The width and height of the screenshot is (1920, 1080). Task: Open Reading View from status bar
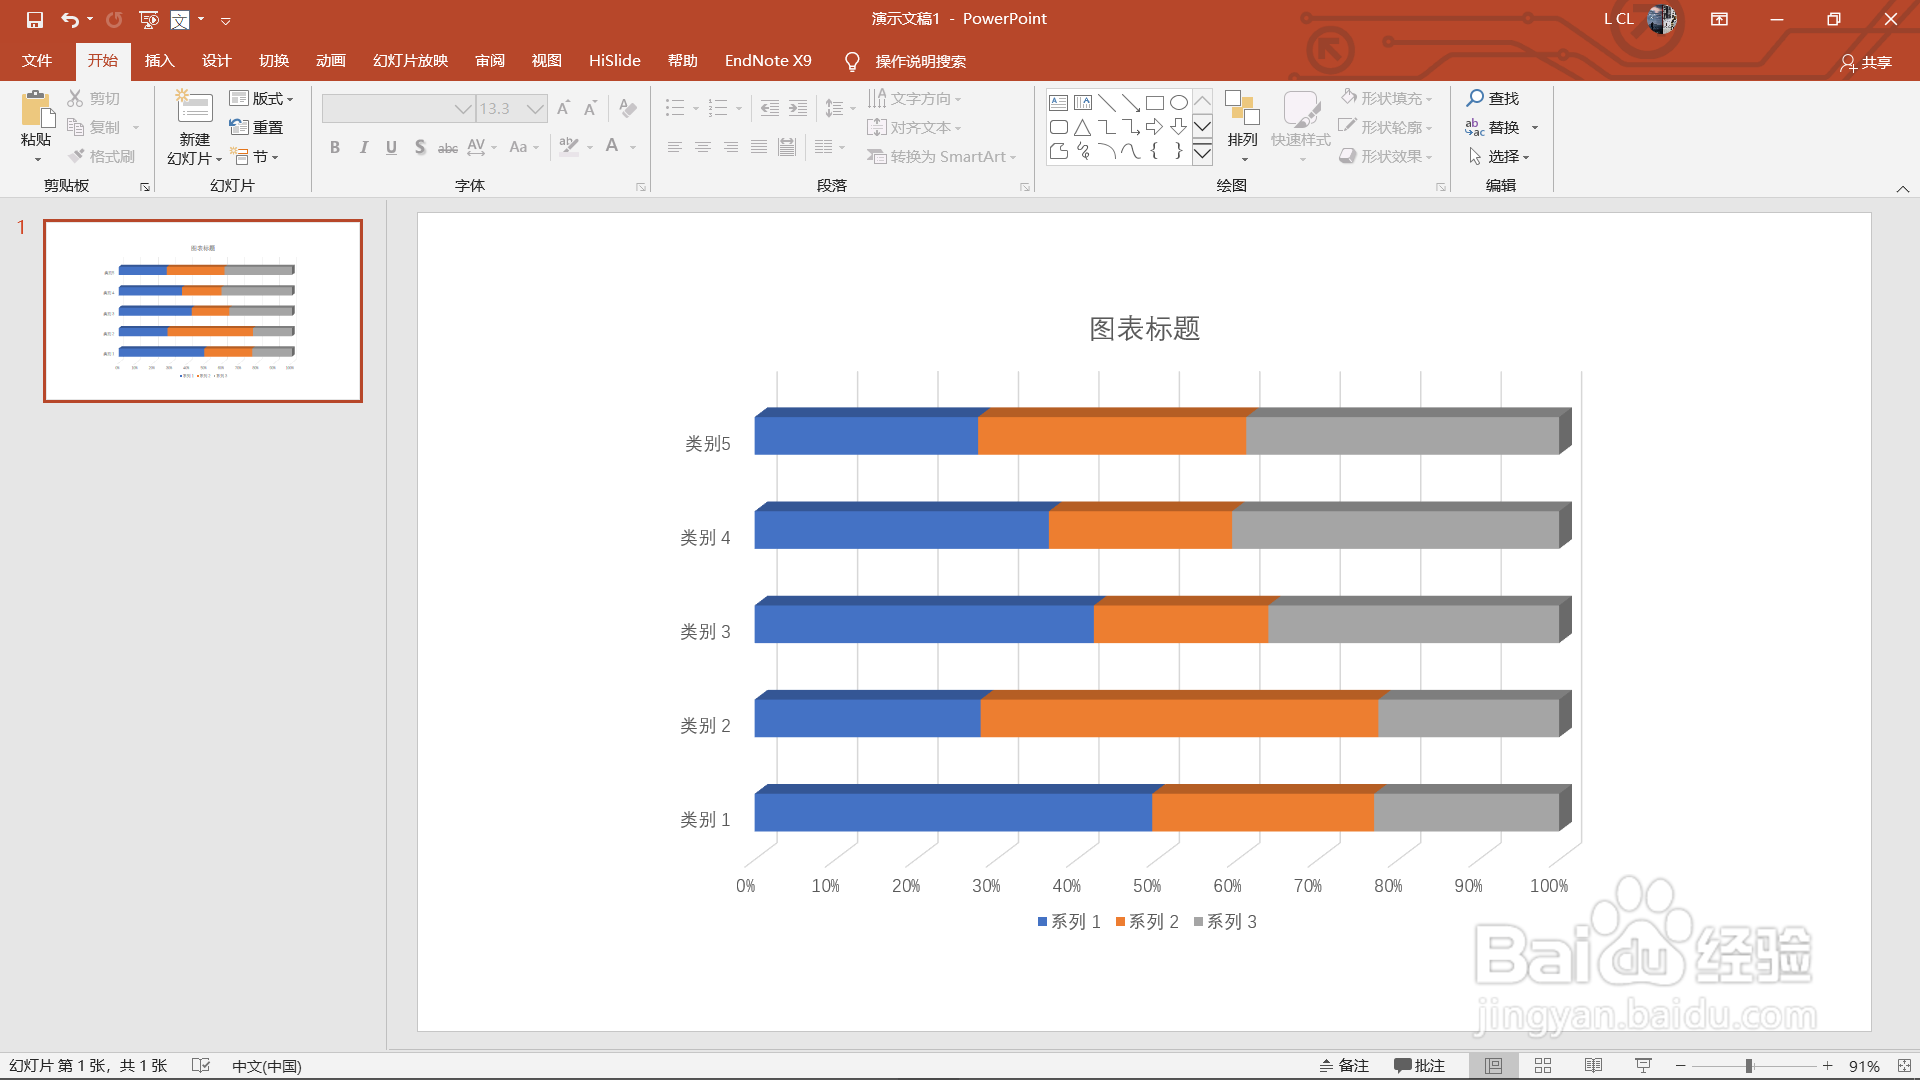tap(1593, 1066)
